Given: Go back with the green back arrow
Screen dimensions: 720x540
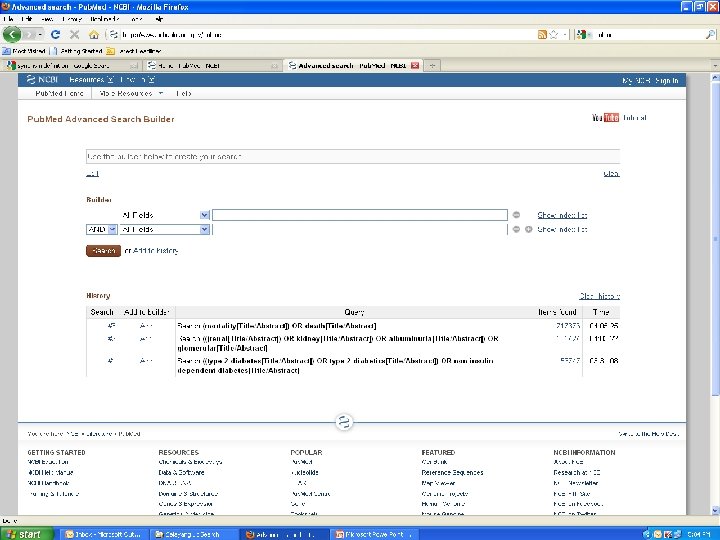Looking at the screenshot, I should [11, 34].
